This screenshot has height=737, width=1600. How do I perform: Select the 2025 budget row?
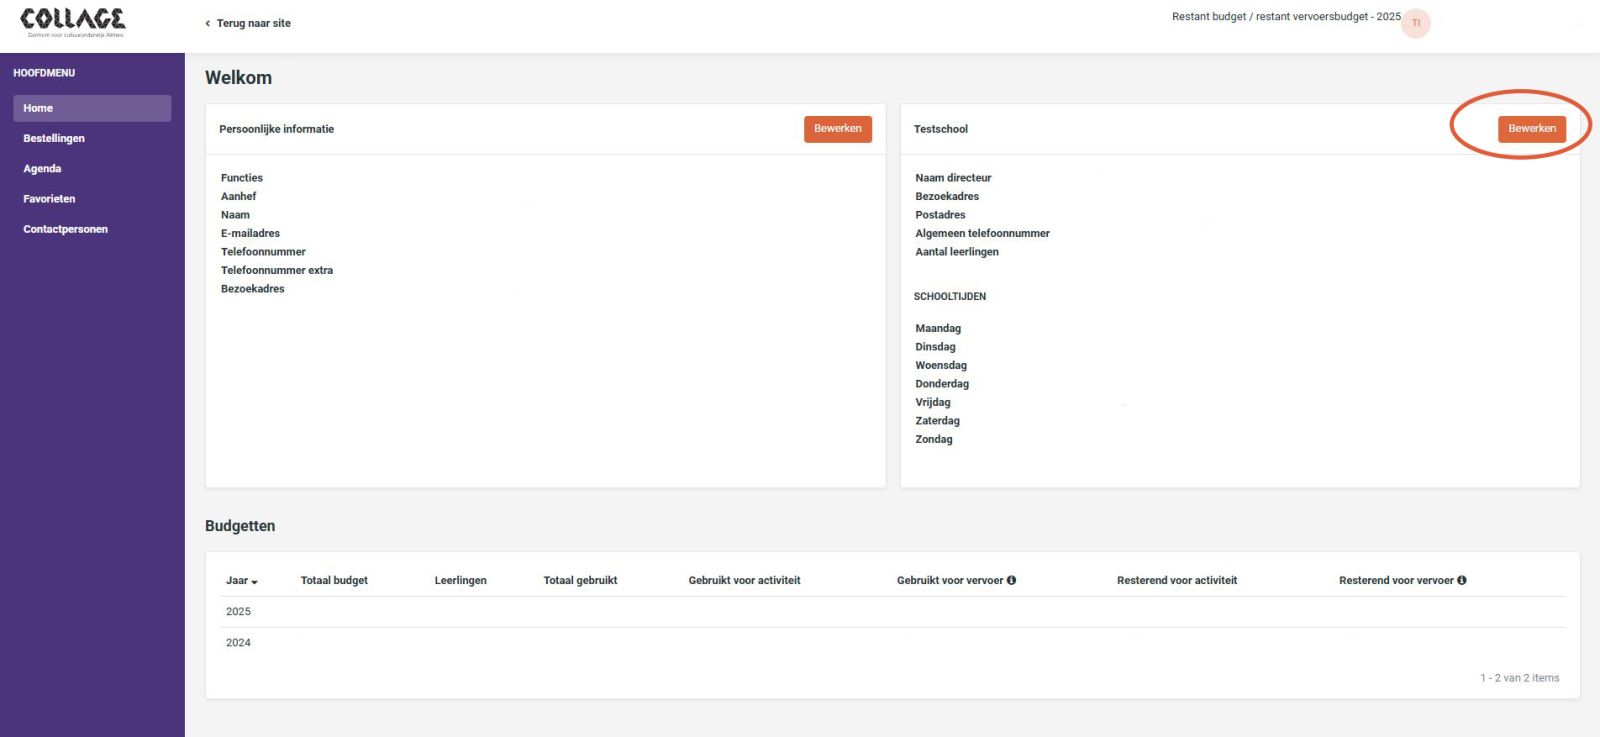pos(892,612)
